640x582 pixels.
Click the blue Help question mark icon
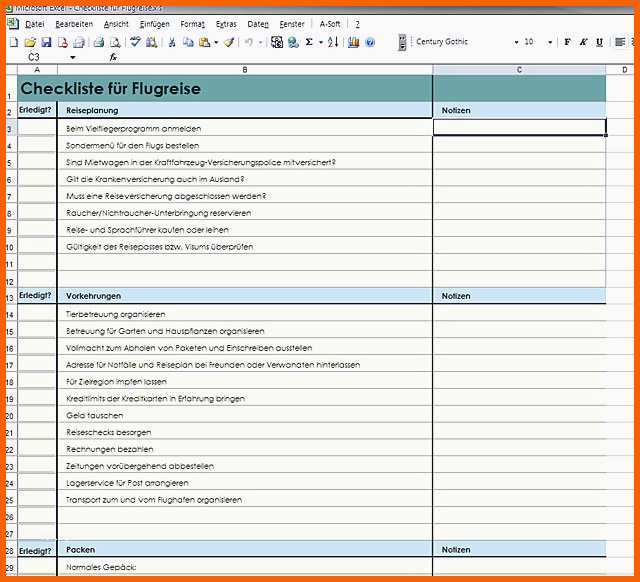[x=370, y=43]
